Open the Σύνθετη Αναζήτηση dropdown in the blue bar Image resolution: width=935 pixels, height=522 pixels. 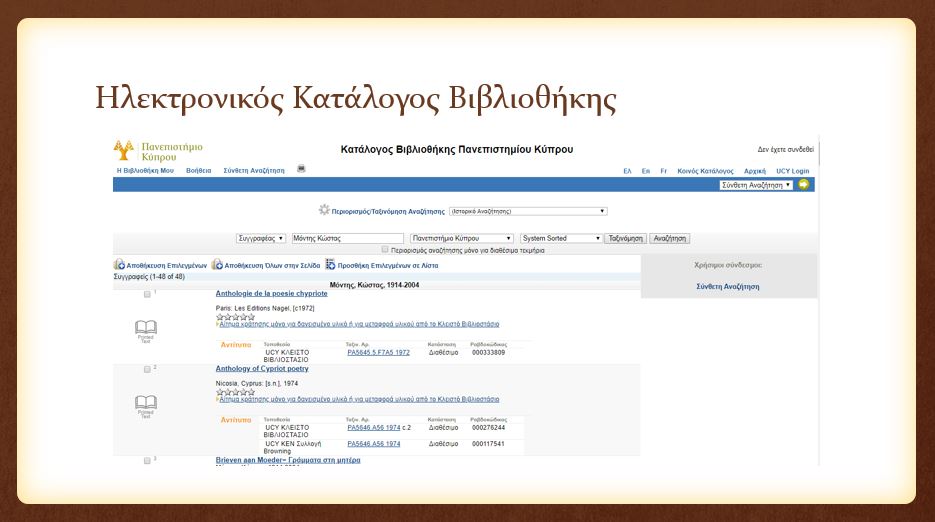756,185
